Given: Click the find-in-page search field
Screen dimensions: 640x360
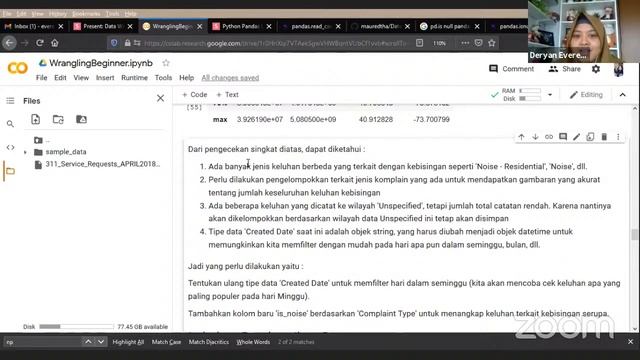Looking at the screenshot, I should [x=42, y=342].
